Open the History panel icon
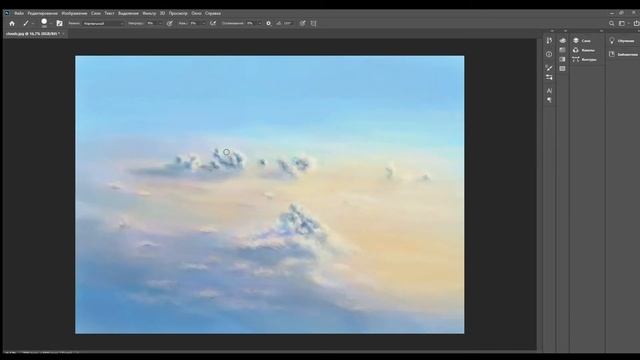This screenshot has width=640, height=360. (549, 40)
